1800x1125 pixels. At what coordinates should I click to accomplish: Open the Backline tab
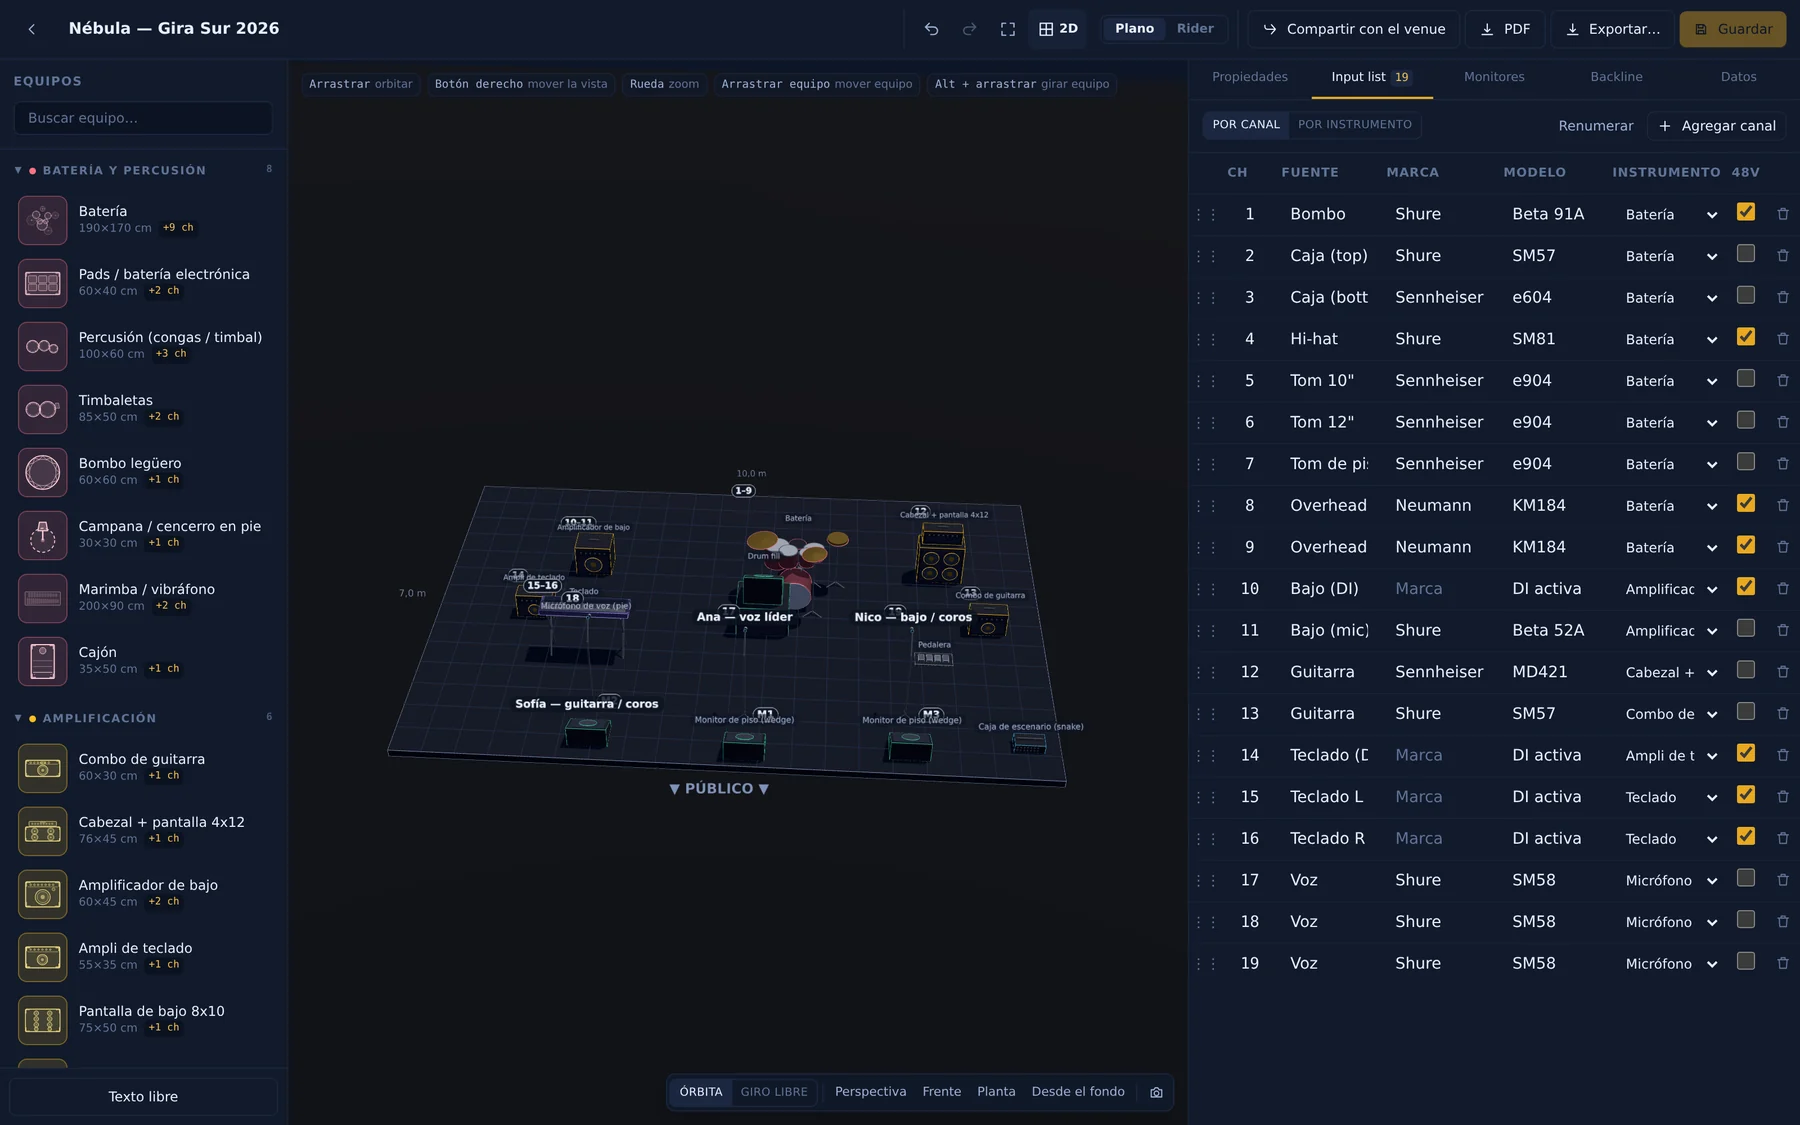[x=1616, y=77]
